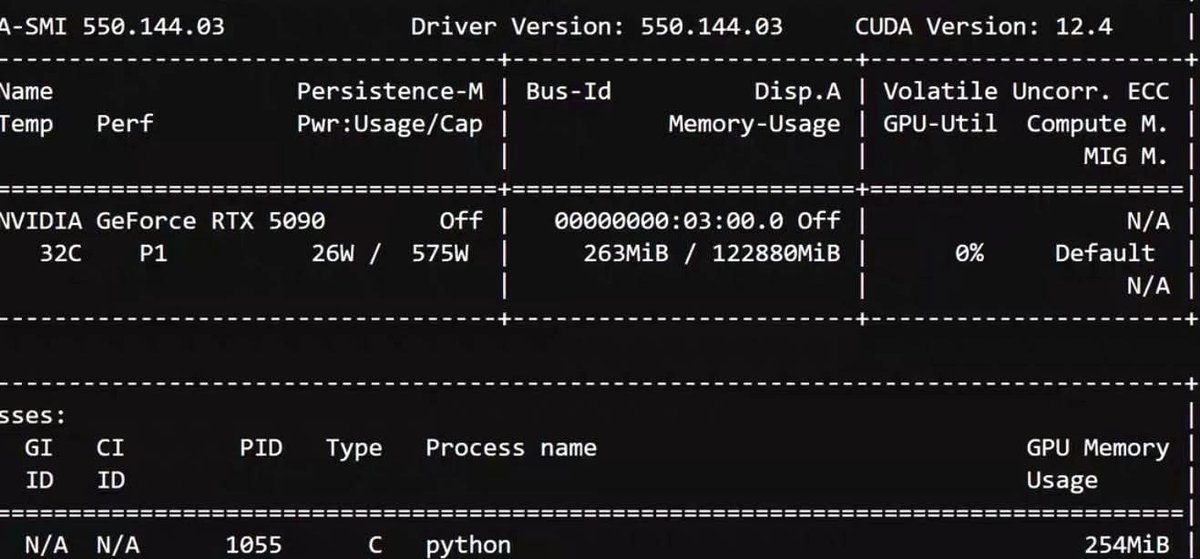Screen dimensions: 1200x559
Task: Click the Memory-Usage header text
Action: [x=754, y=124]
